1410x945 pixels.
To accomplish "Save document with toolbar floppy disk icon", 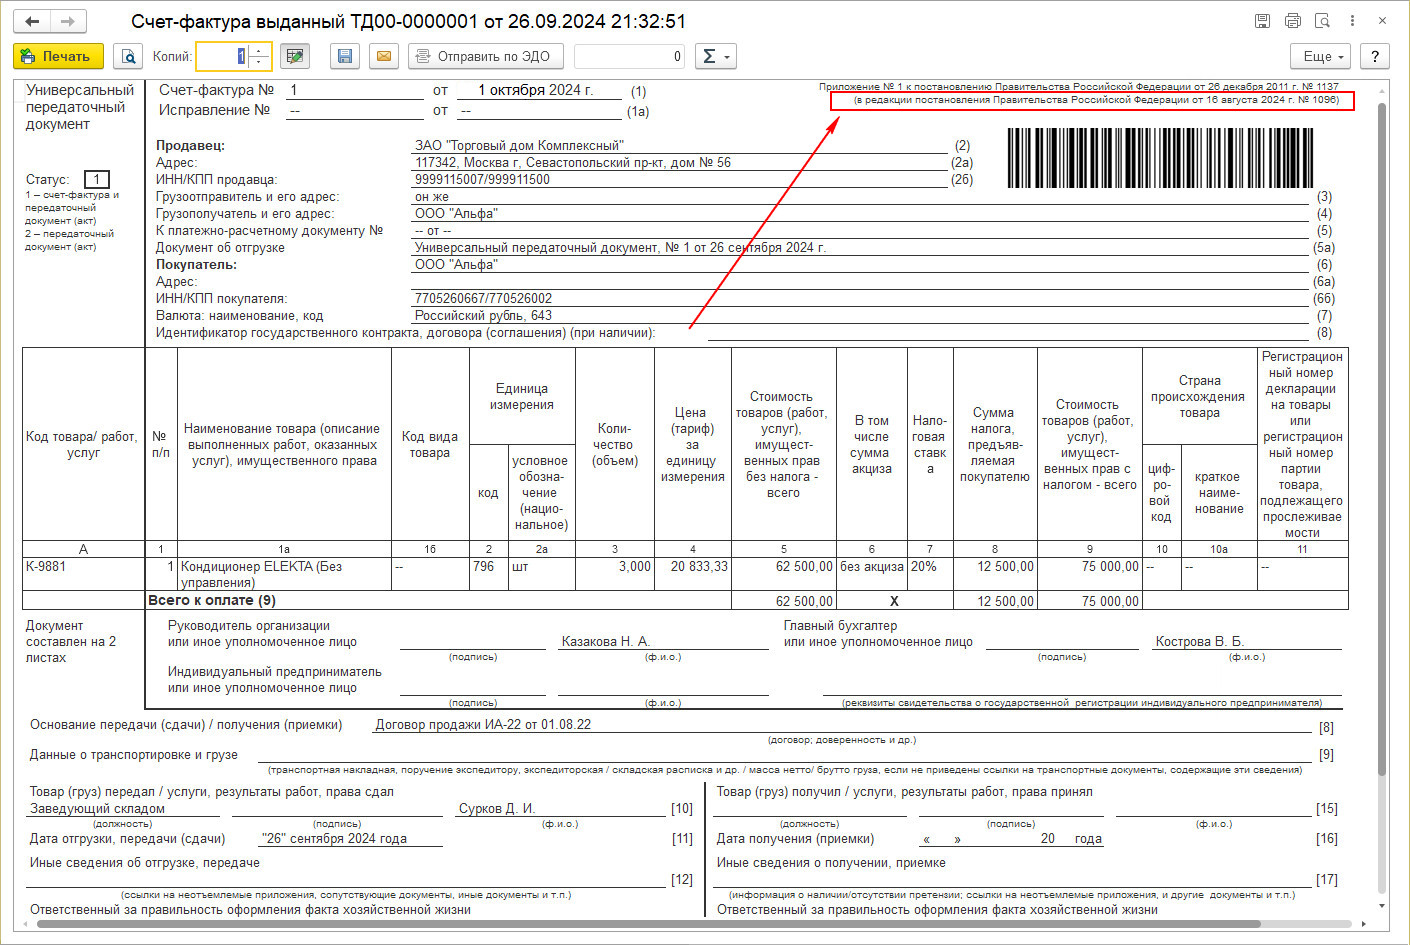I will [x=345, y=57].
